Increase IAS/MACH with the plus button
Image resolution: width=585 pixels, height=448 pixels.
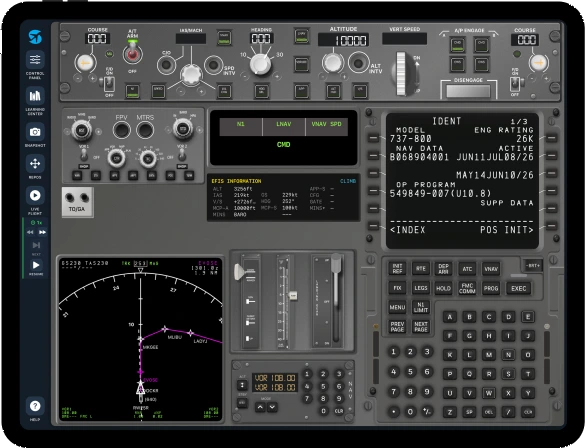click(201, 91)
